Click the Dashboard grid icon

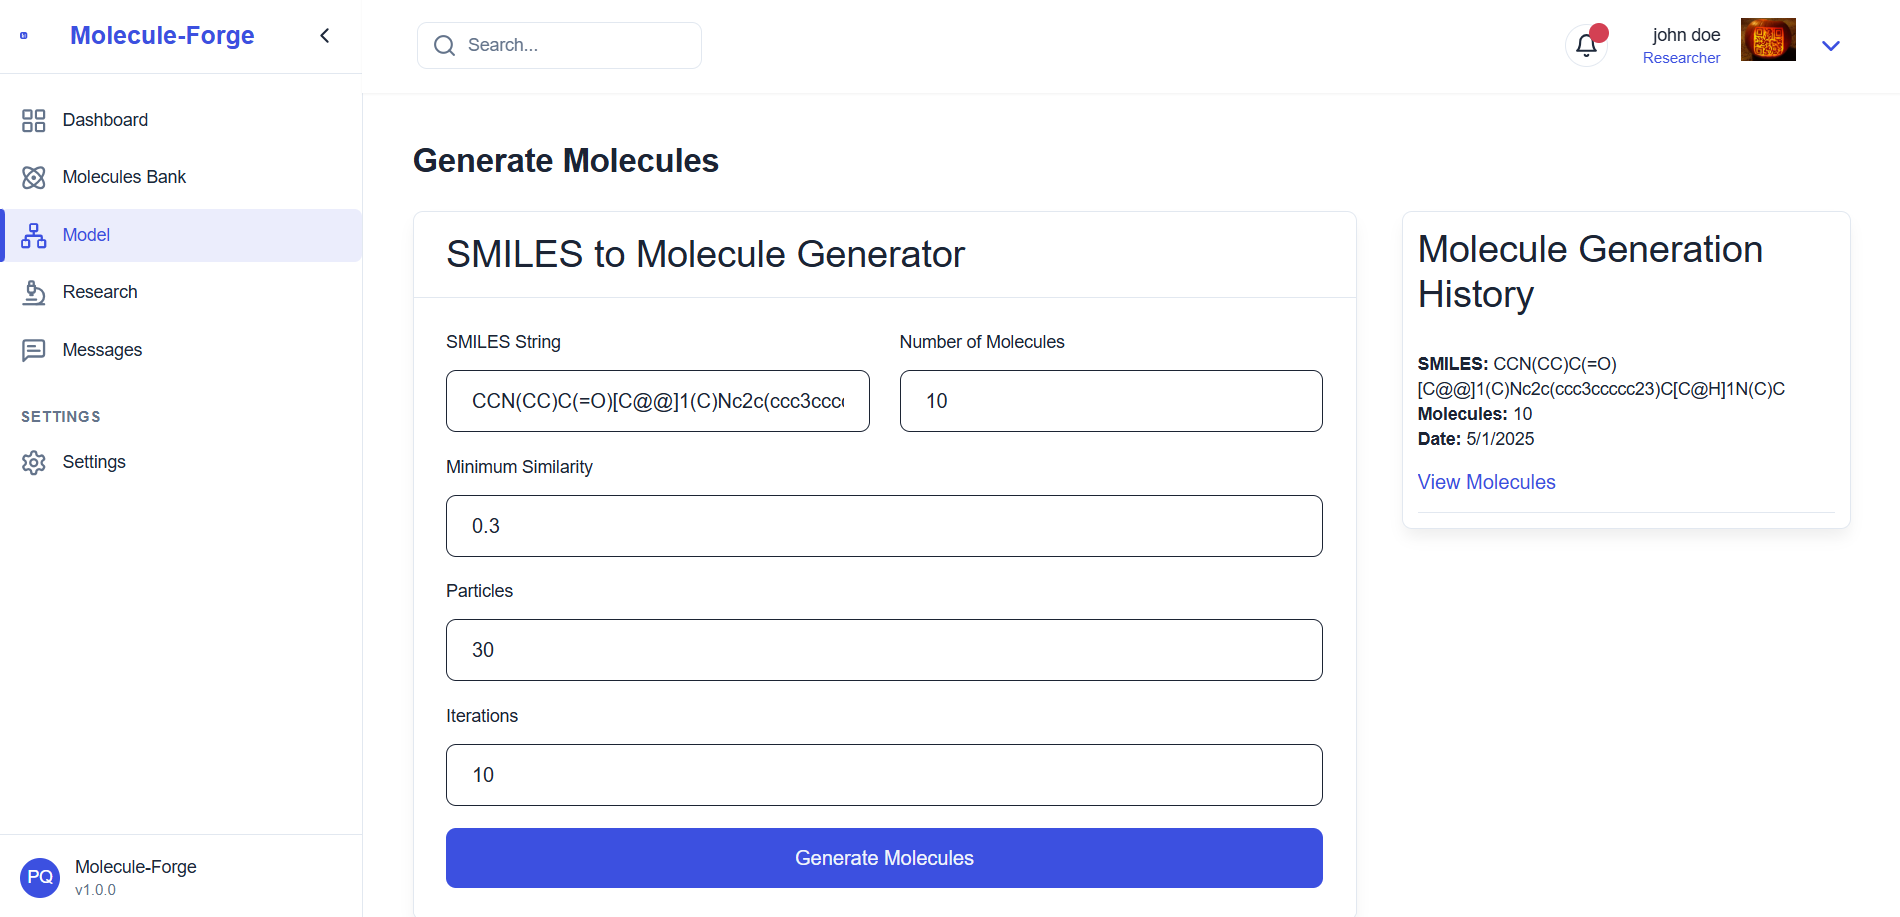(x=34, y=121)
